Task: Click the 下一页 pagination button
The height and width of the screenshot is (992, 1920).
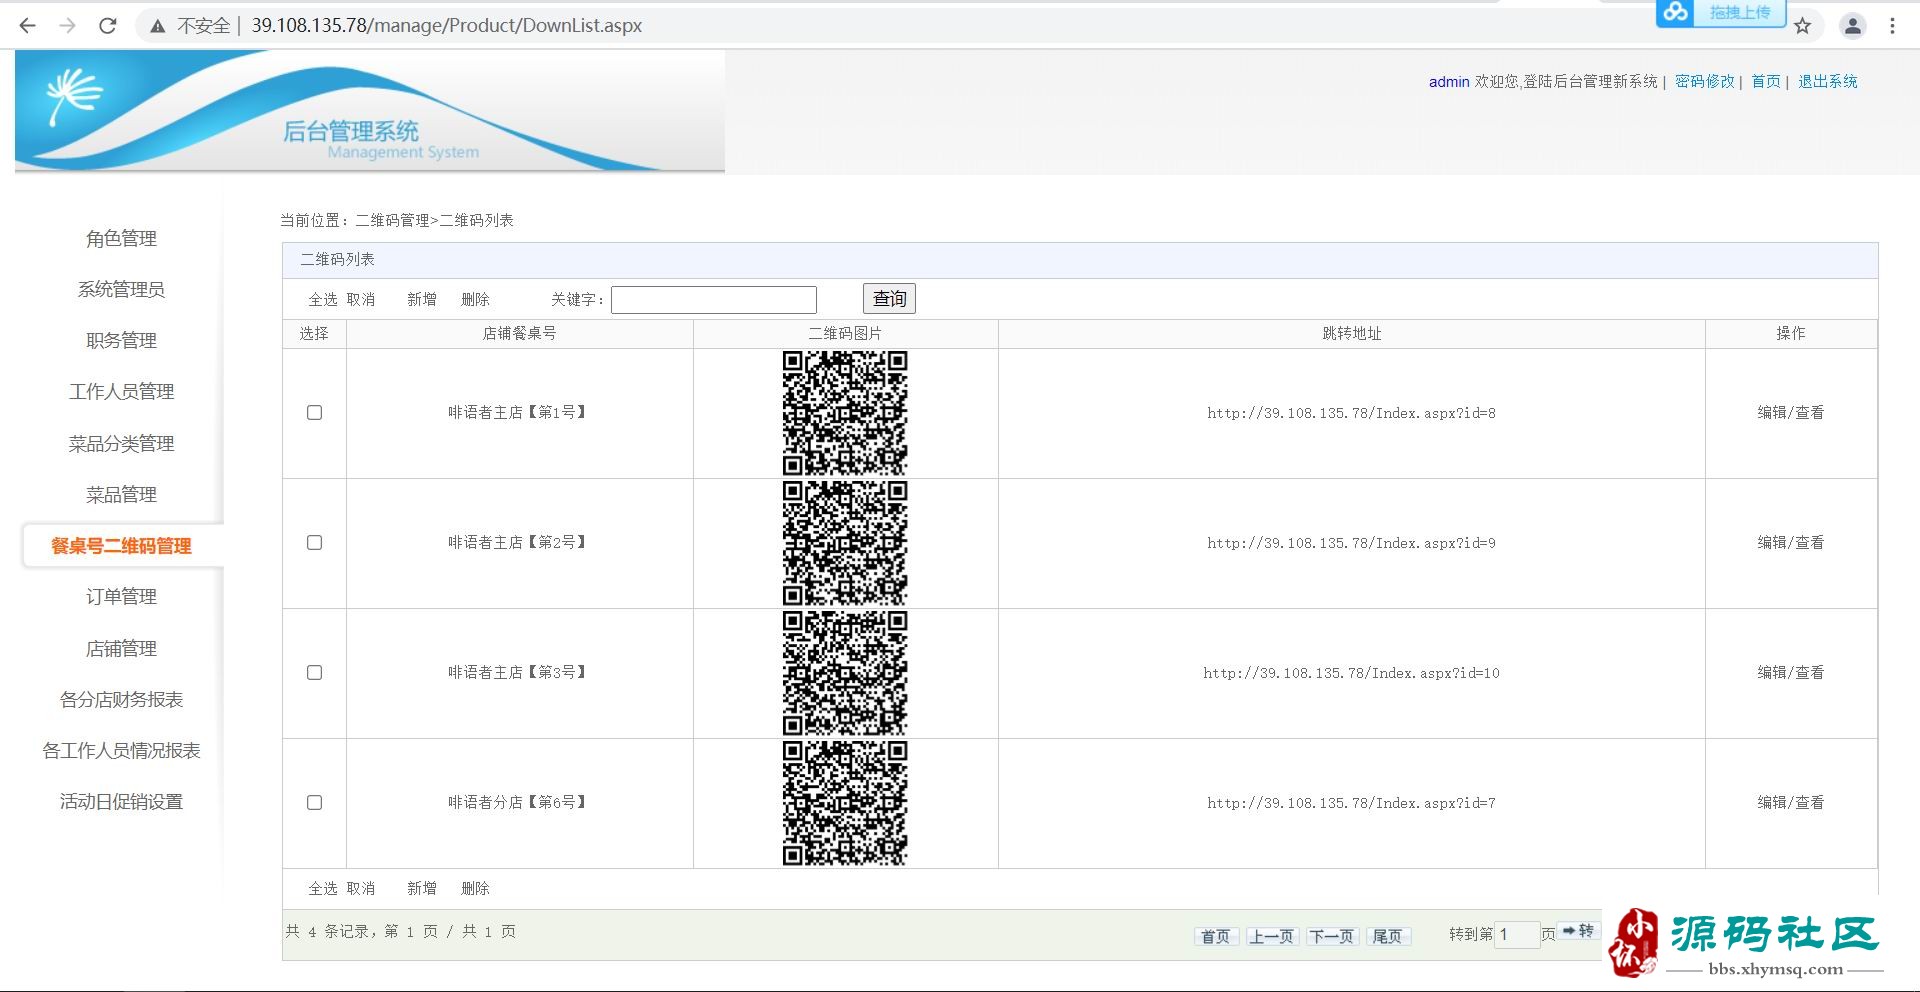Action: point(1332,936)
